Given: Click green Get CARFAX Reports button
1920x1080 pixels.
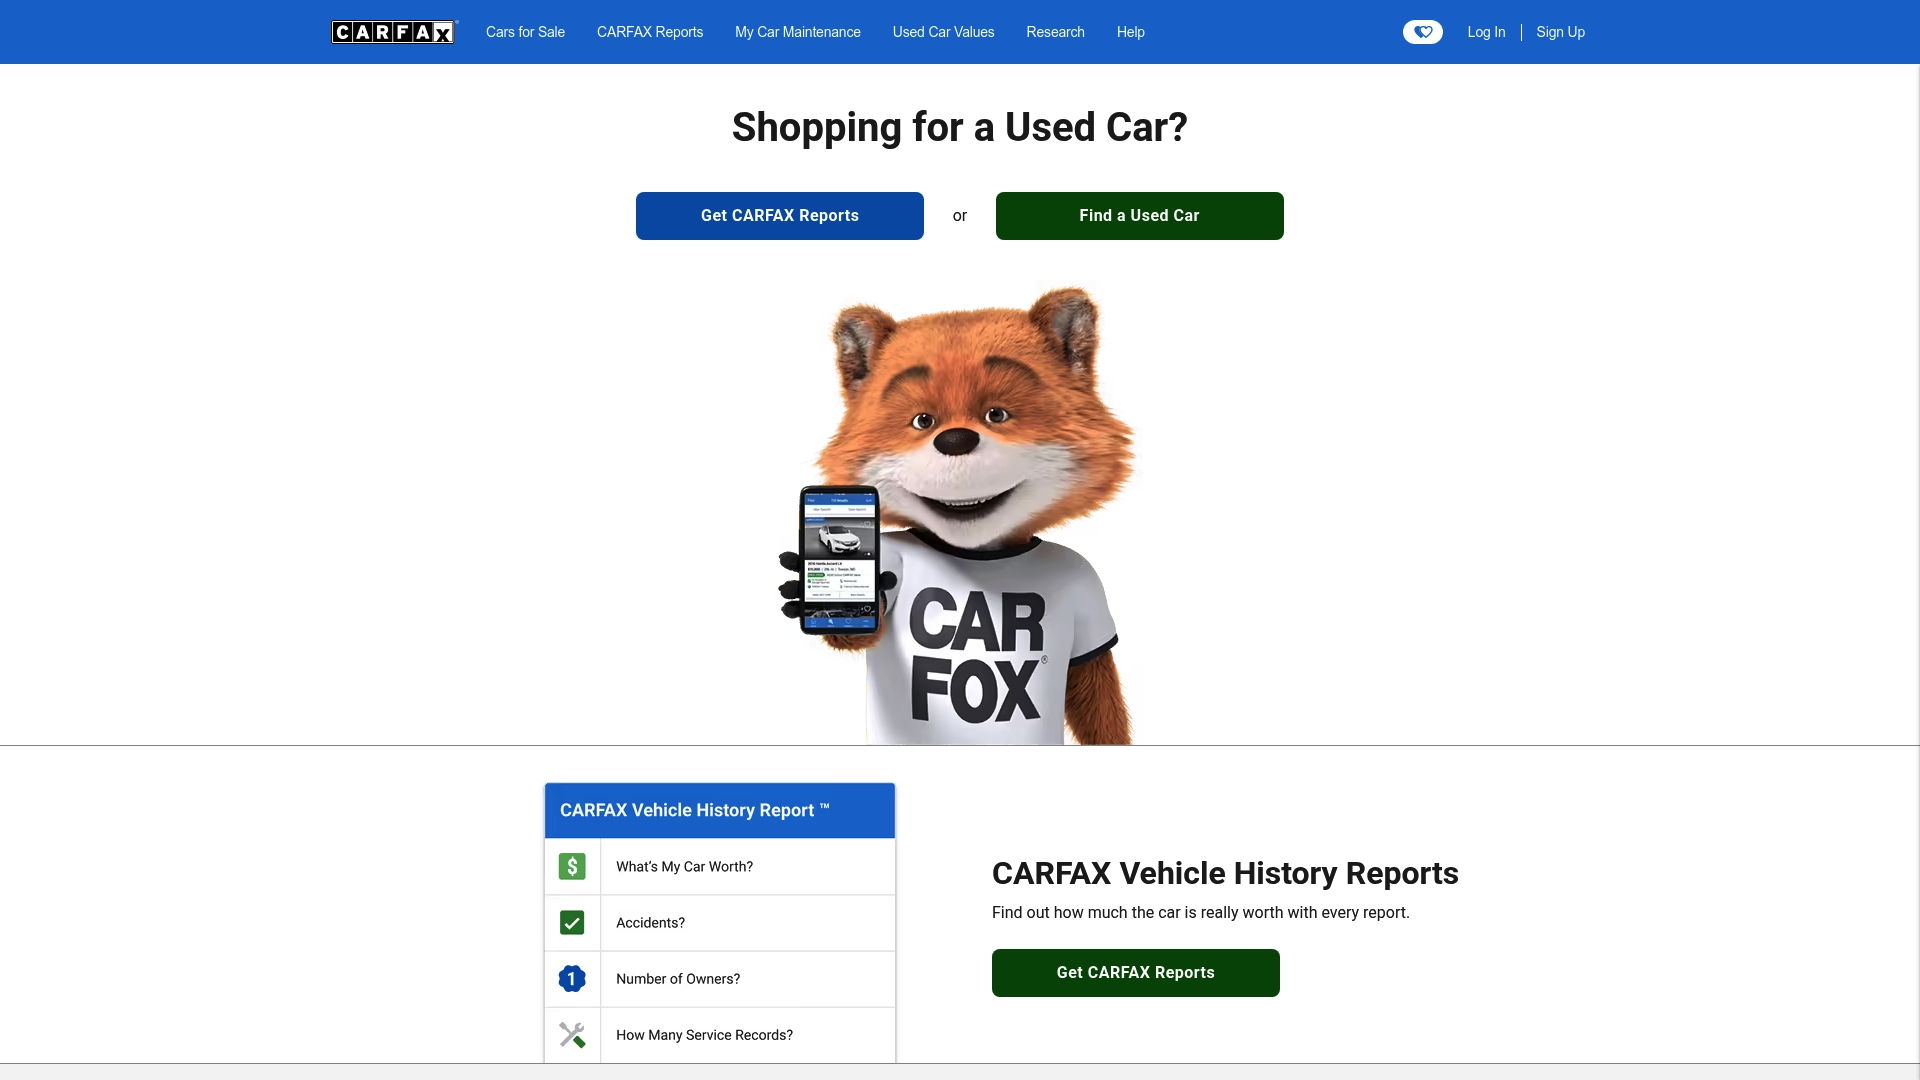Looking at the screenshot, I should coord(1136,973).
